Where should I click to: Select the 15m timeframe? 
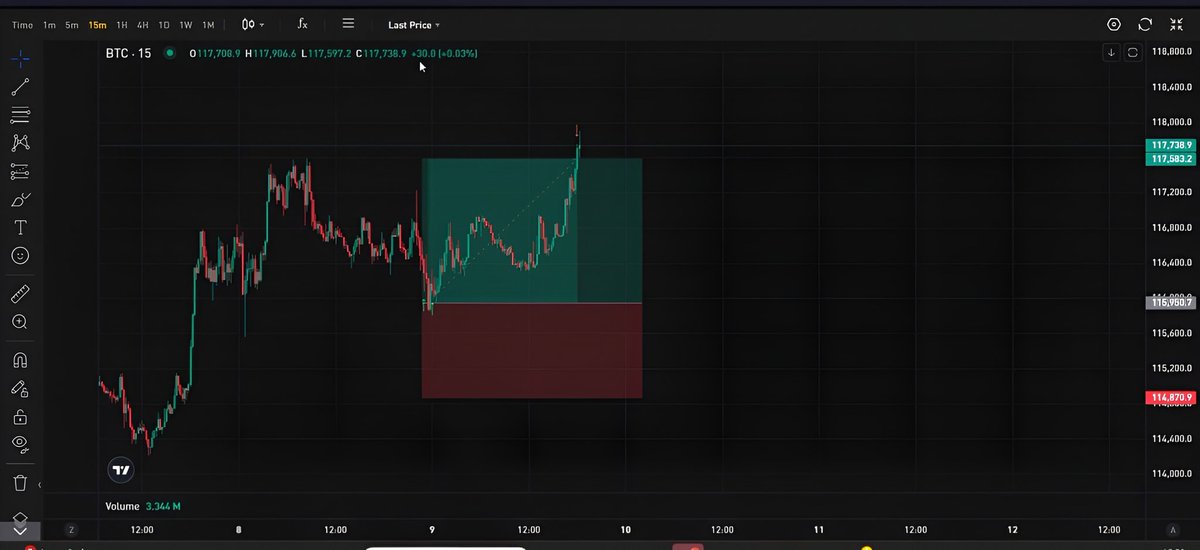pyautogui.click(x=97, y=25)
